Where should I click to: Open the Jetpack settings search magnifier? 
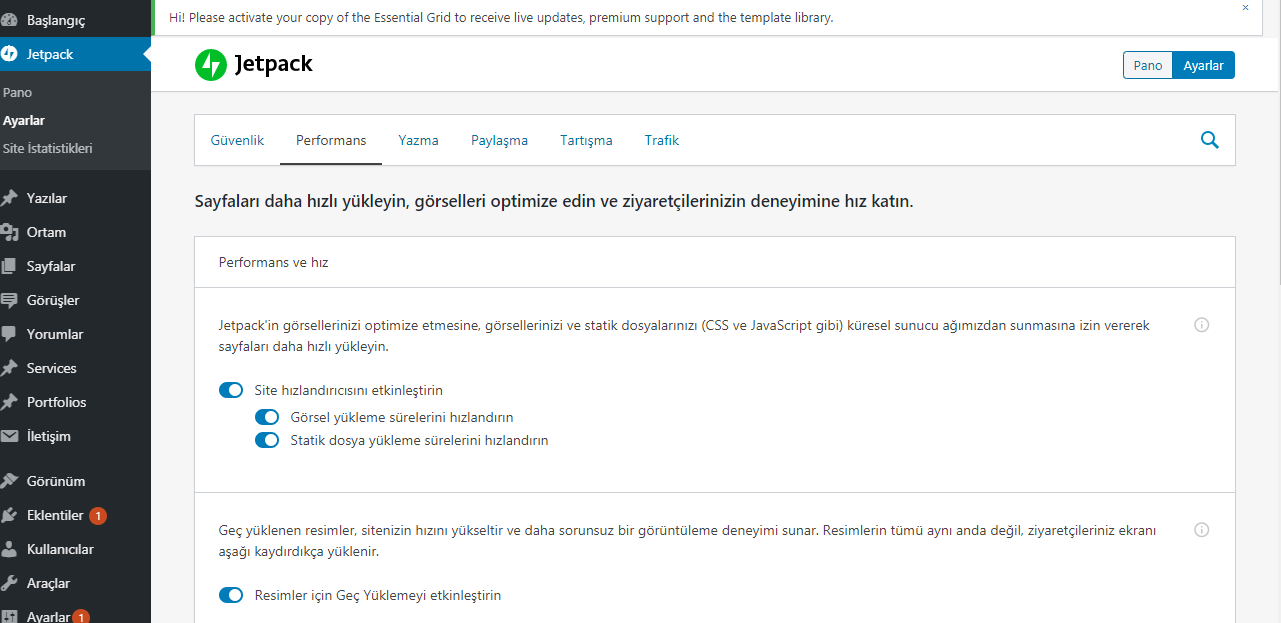[1209, 140]
